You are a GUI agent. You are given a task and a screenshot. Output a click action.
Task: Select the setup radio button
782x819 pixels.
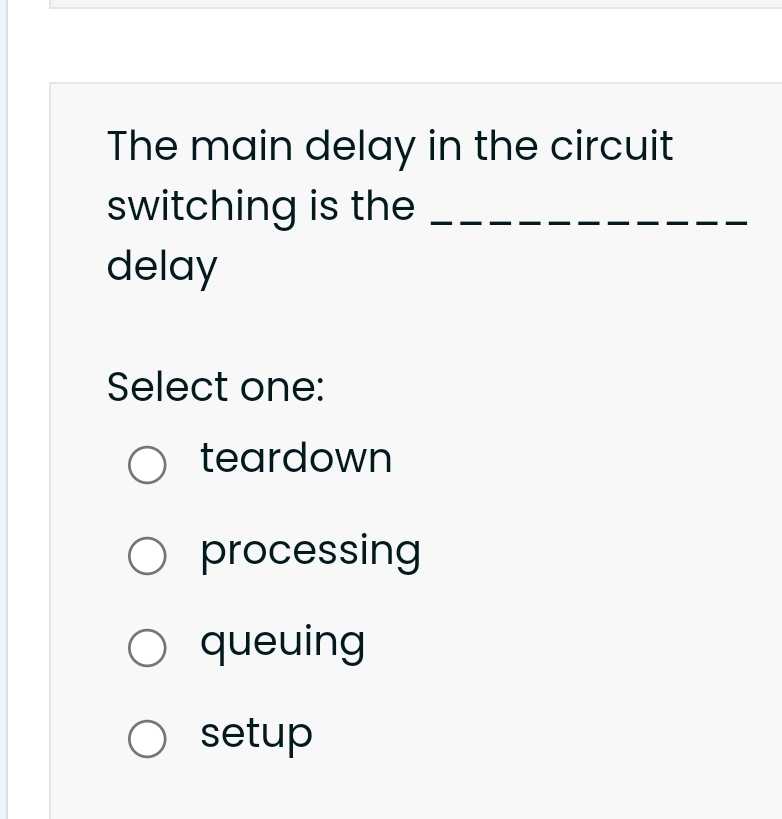tap(147, 739)
